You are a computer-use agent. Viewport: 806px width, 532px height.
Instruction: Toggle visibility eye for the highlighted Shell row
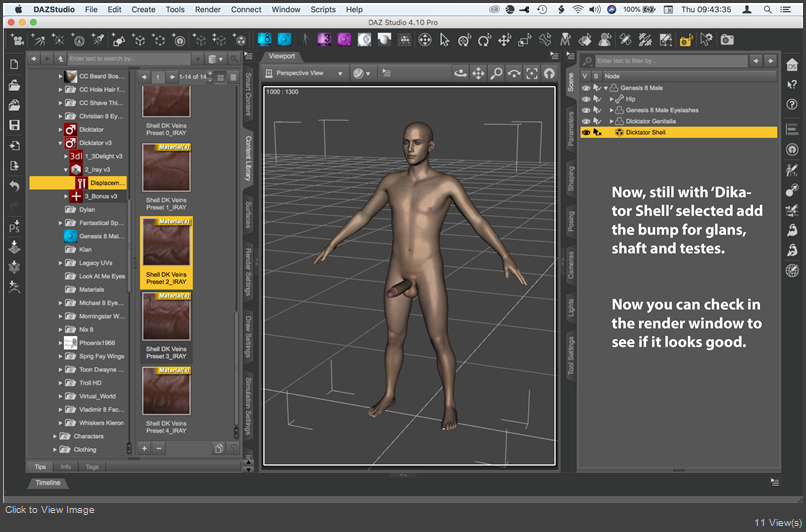coord(585,133)
